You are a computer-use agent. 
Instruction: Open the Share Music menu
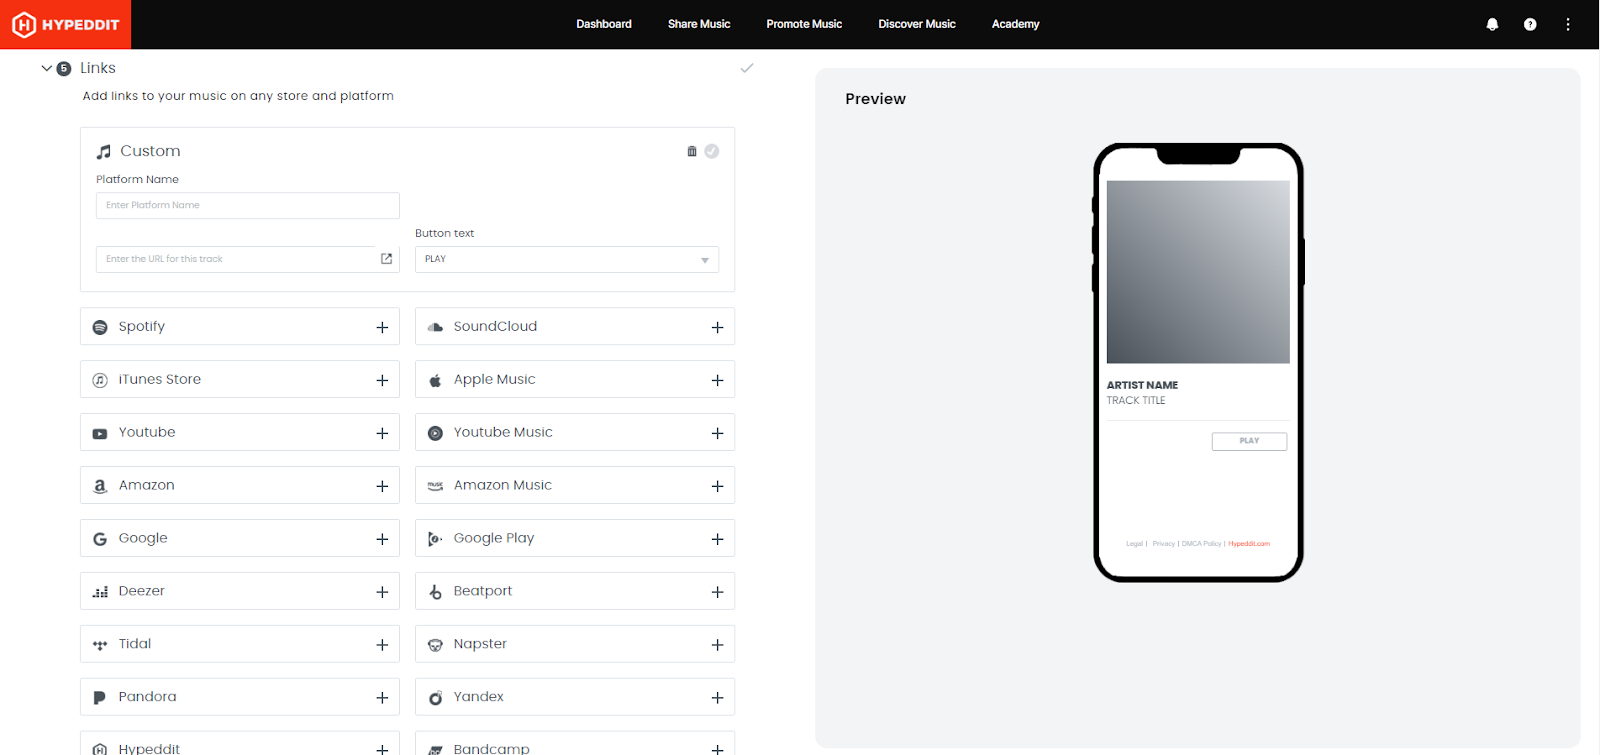pos(699,24)
